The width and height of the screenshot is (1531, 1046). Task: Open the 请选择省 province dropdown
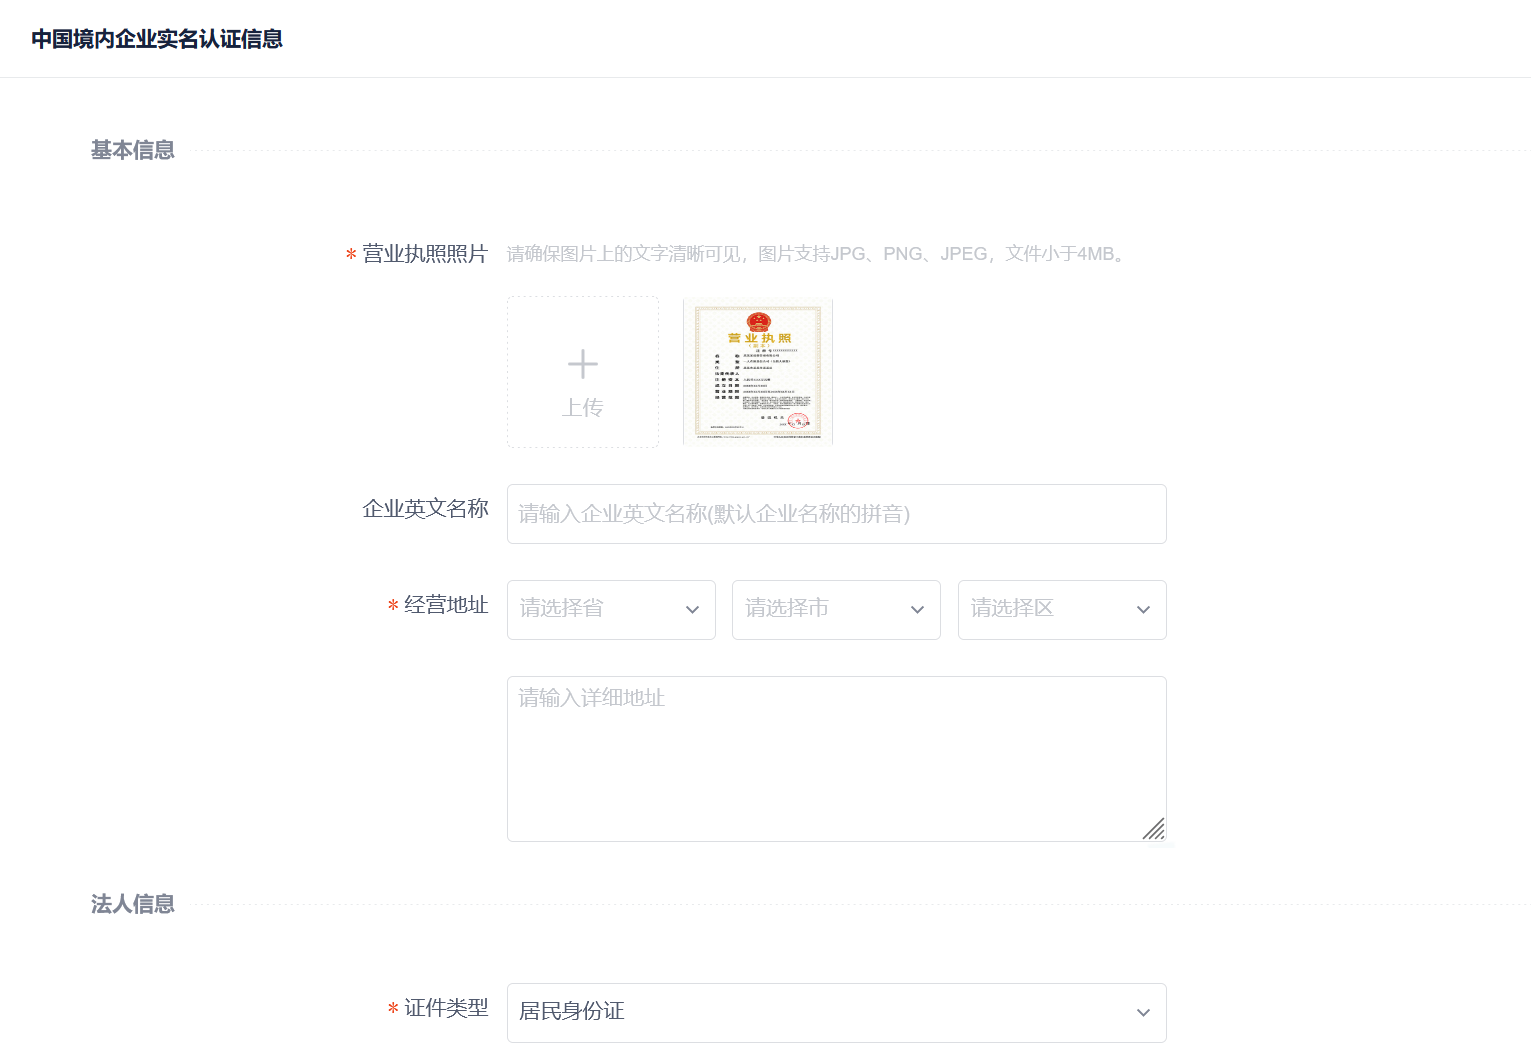[x=600, y=609]
